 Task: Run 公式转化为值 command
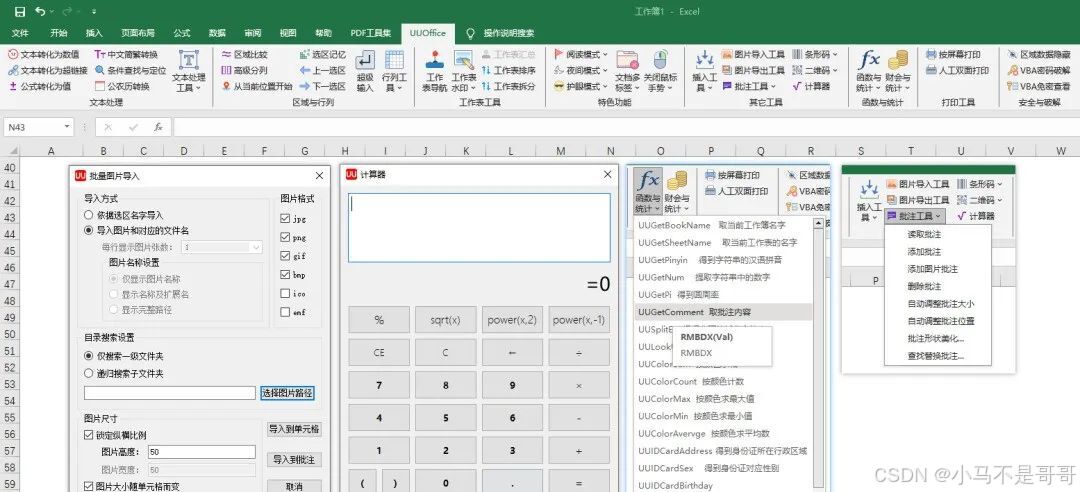coord(40,86)
